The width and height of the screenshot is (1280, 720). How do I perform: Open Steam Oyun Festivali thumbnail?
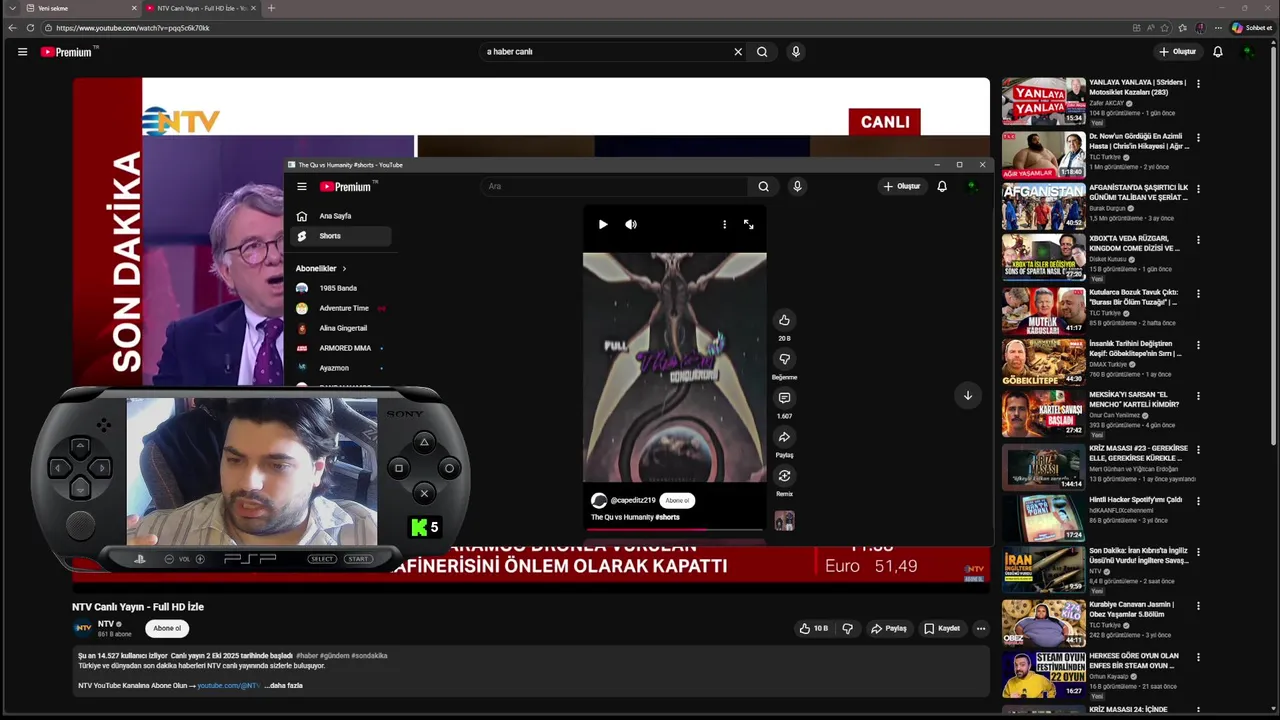pyautogui.click(x=1043, y=674)
